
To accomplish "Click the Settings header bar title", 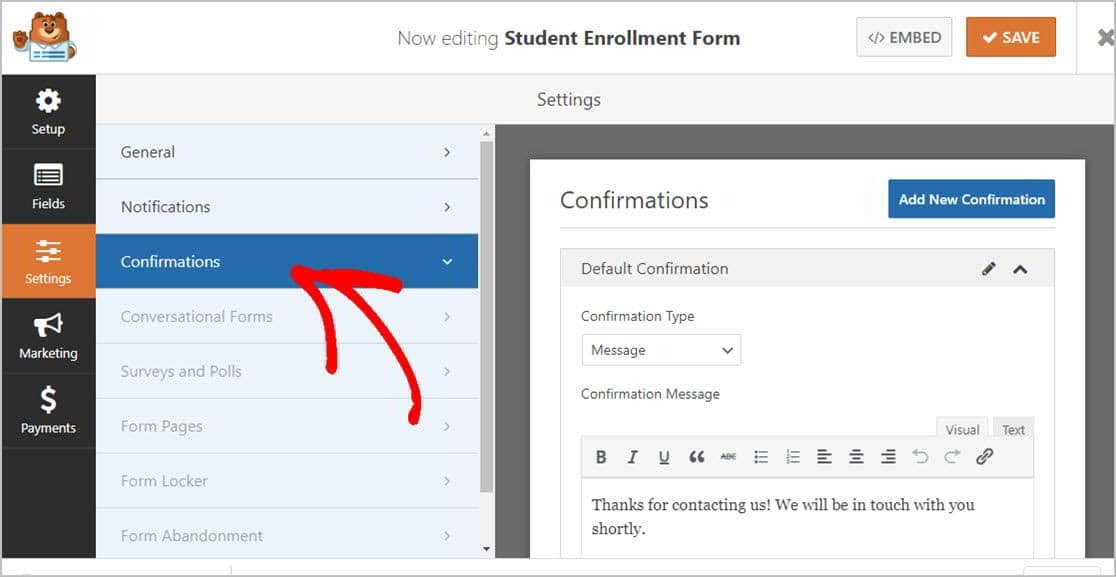I will [569, 100].
